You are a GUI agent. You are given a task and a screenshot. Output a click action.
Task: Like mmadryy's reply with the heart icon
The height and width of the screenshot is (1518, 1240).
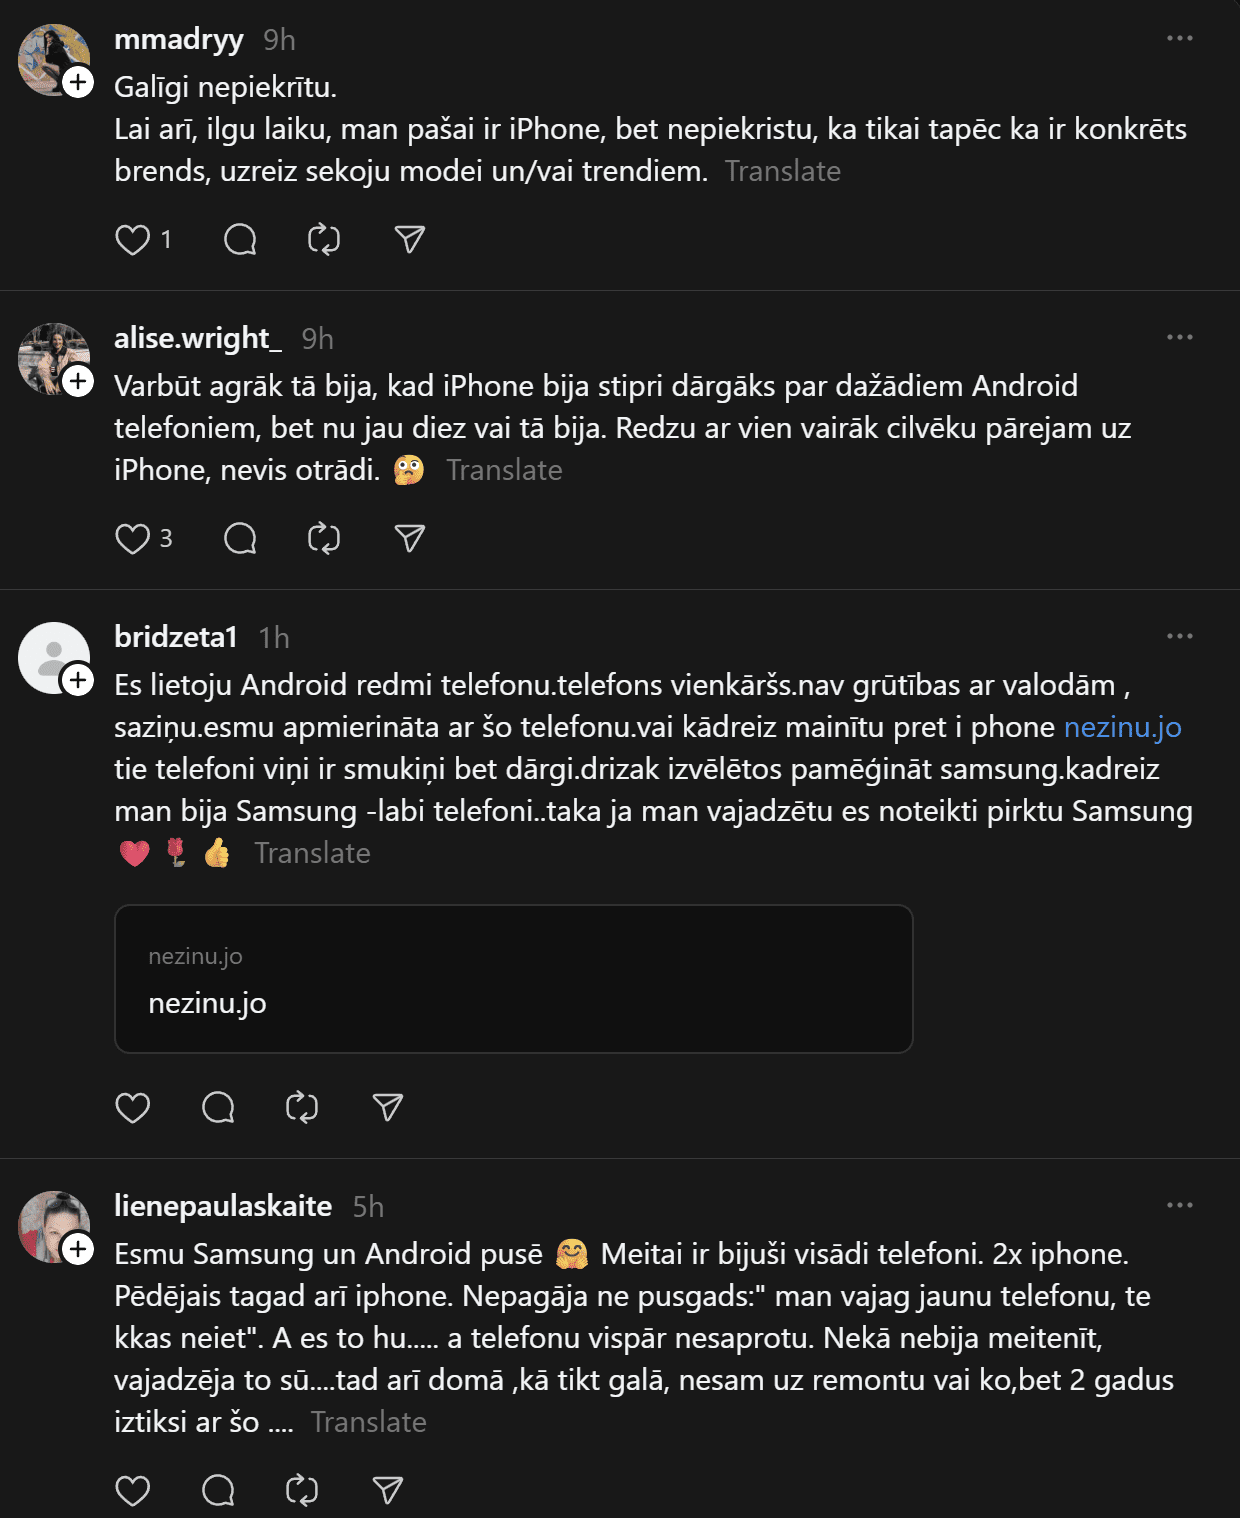click(x=133, y=240)
